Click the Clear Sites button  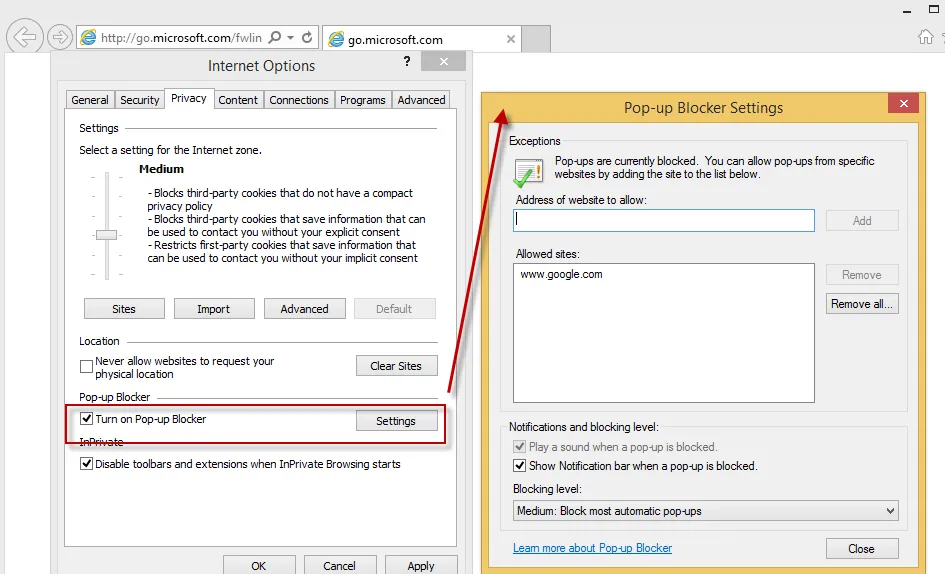[x=396, y=366]
